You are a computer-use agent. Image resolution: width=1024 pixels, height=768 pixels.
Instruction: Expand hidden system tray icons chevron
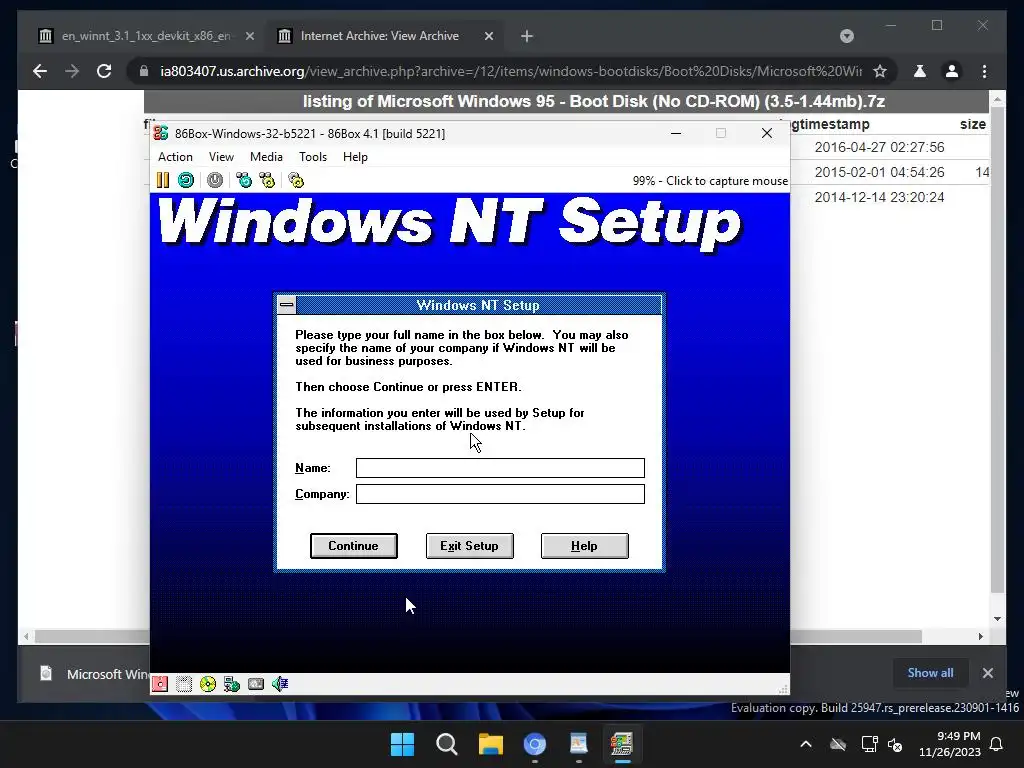tap(806, 744)
